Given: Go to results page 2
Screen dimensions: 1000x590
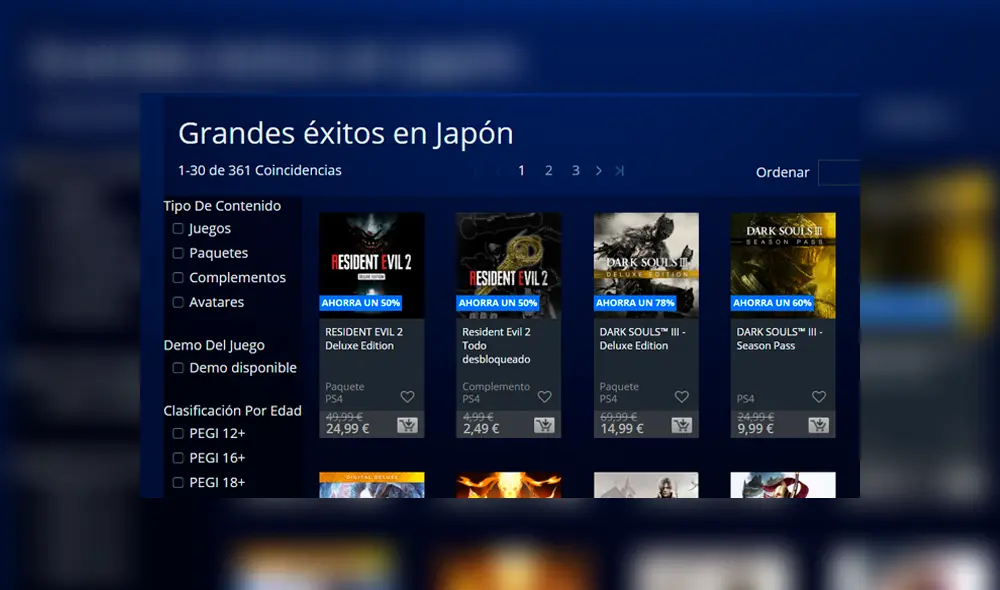Looking at the screenshot, I should [x=548, y=170].
